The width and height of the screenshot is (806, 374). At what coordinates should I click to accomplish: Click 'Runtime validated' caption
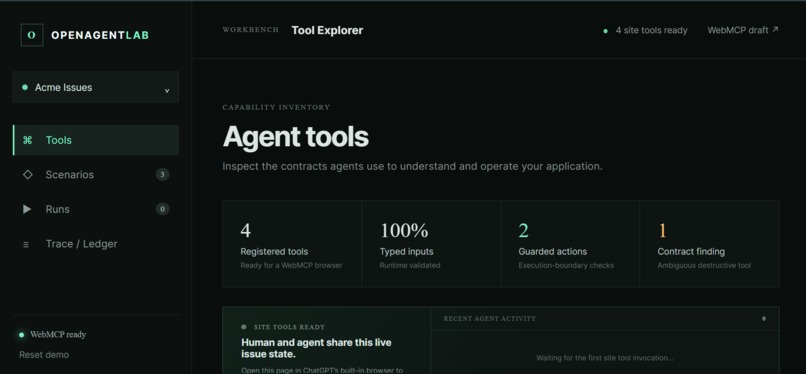[x=410, y=266]
